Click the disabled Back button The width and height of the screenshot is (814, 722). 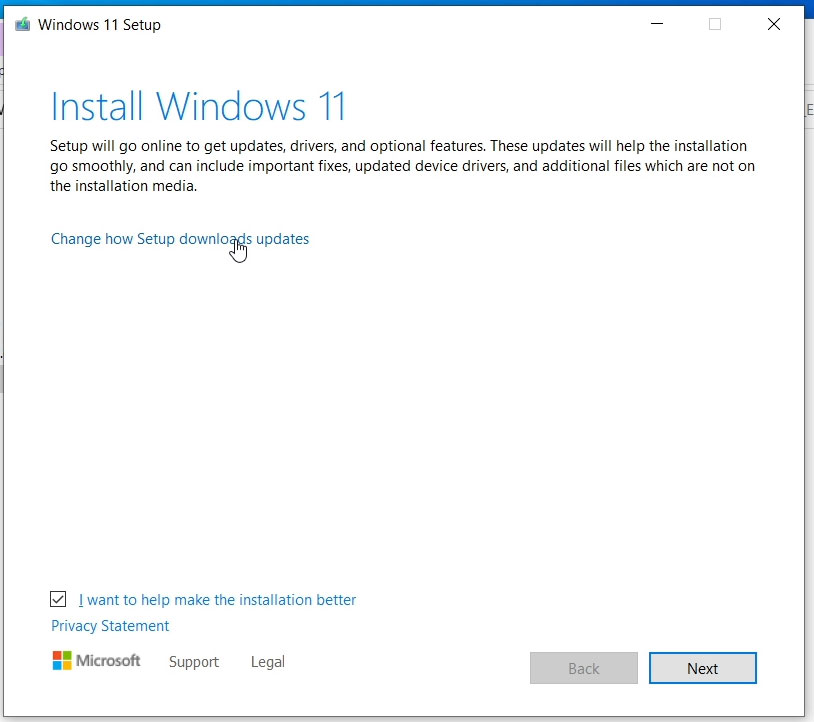tap(583, 668)
